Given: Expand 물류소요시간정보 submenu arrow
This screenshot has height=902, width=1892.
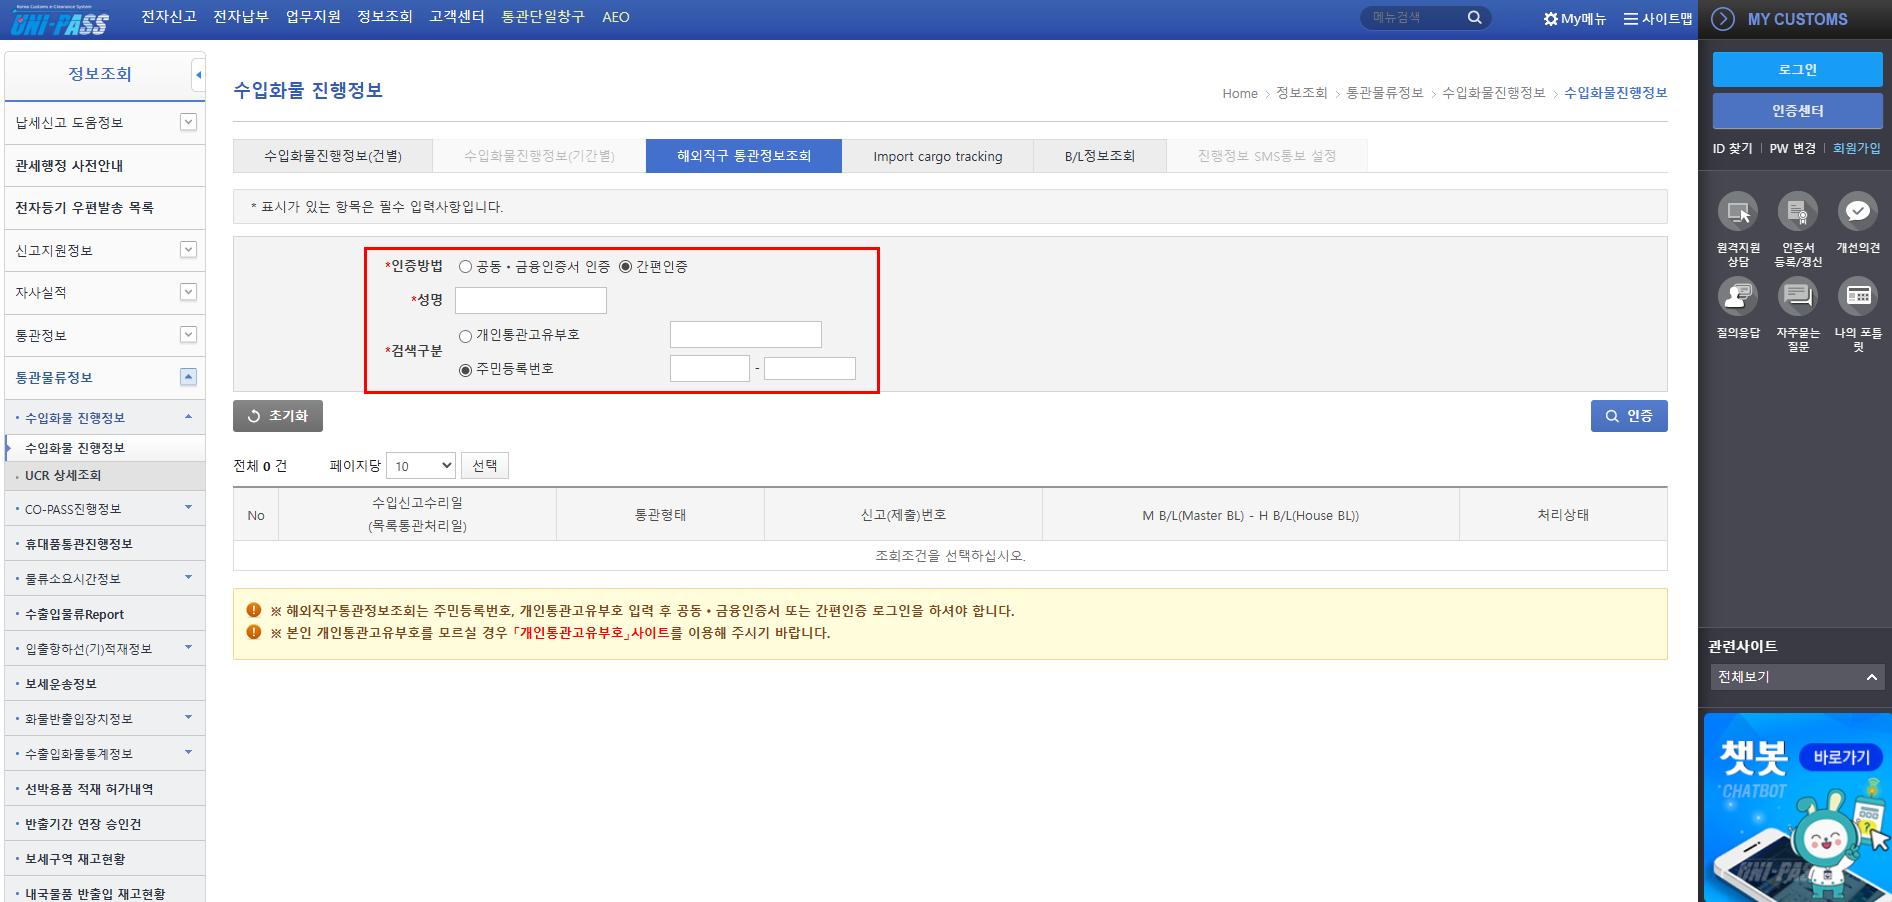Looking at the screenshot, I should pos(188,578).
